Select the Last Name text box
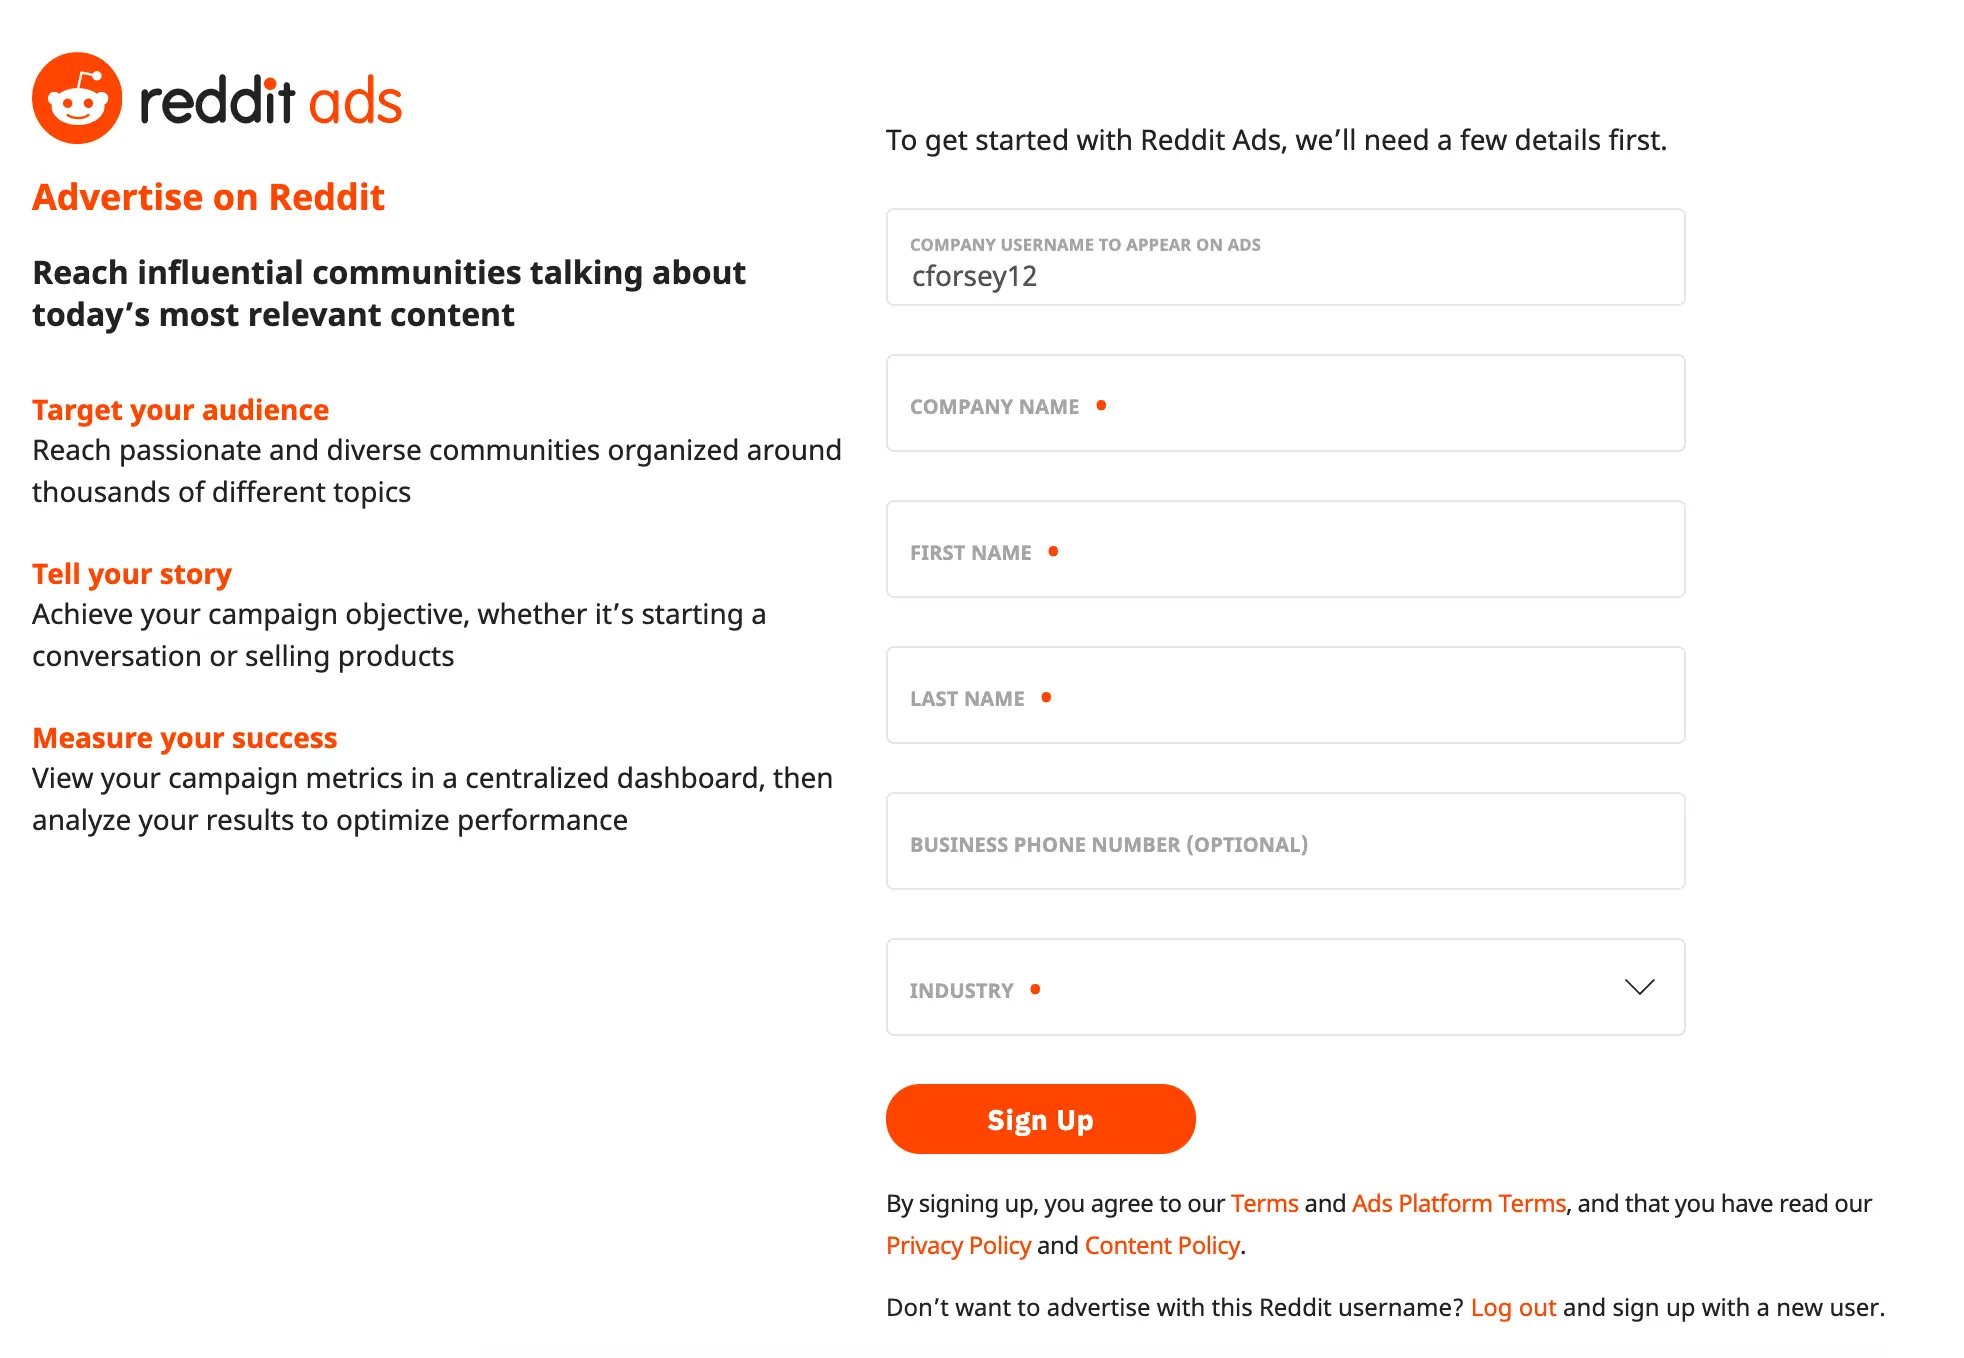1964x1358 pixels. coord(1285,696)
